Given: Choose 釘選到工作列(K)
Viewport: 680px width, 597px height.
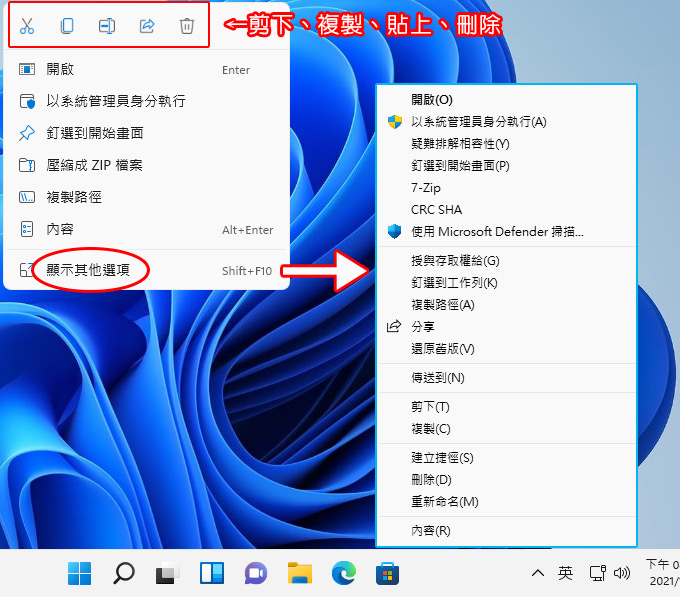Looking at the screenshot, I should click(x=507, y=283).
